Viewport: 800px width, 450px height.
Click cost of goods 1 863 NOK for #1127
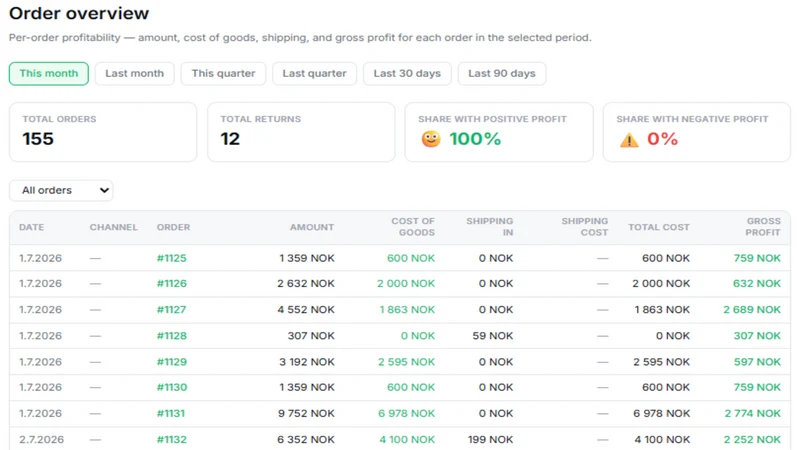click(407, 310)
